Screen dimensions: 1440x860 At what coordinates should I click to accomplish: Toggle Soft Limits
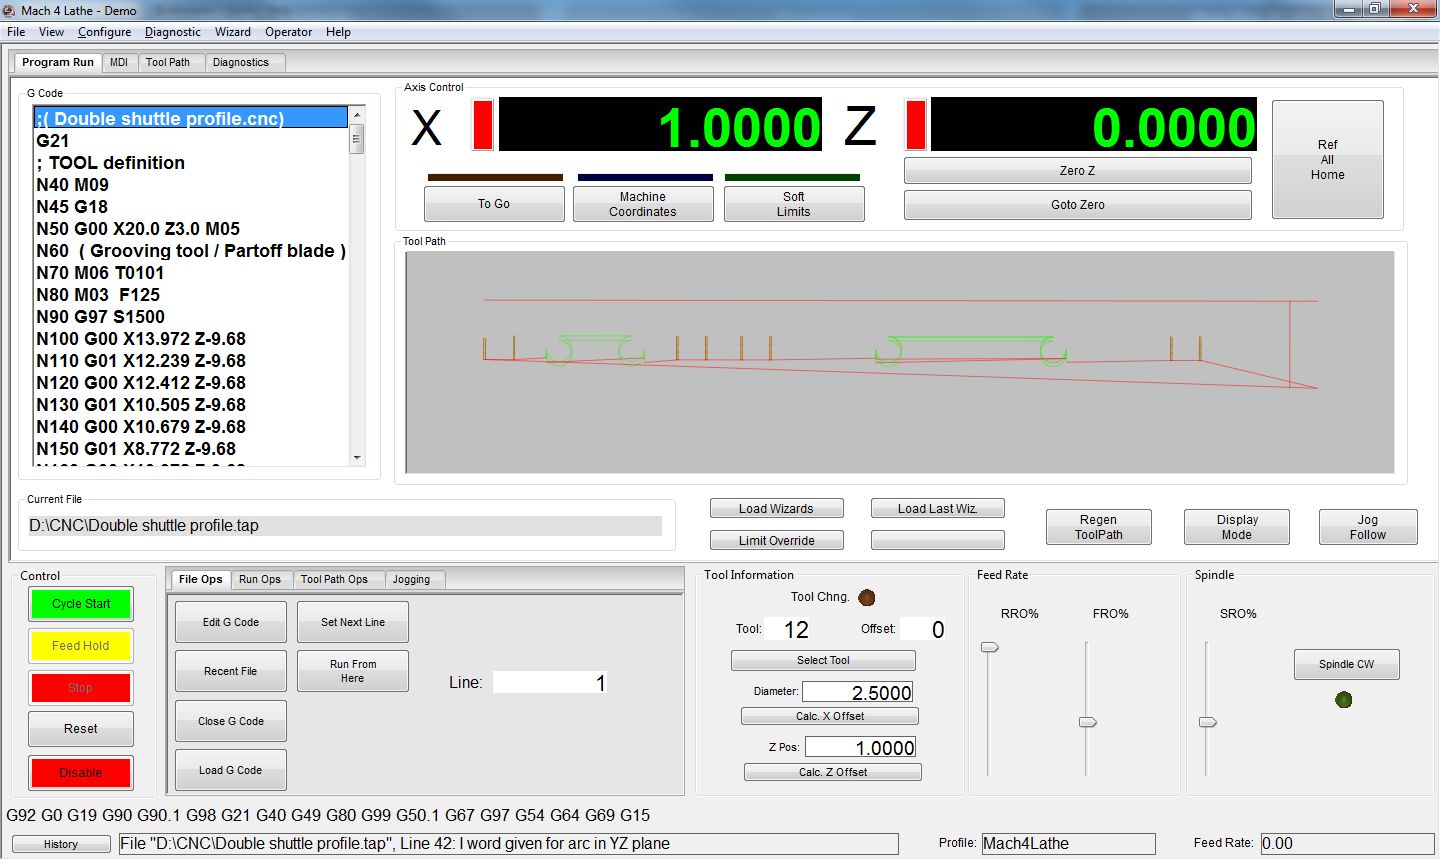point(794,204)
